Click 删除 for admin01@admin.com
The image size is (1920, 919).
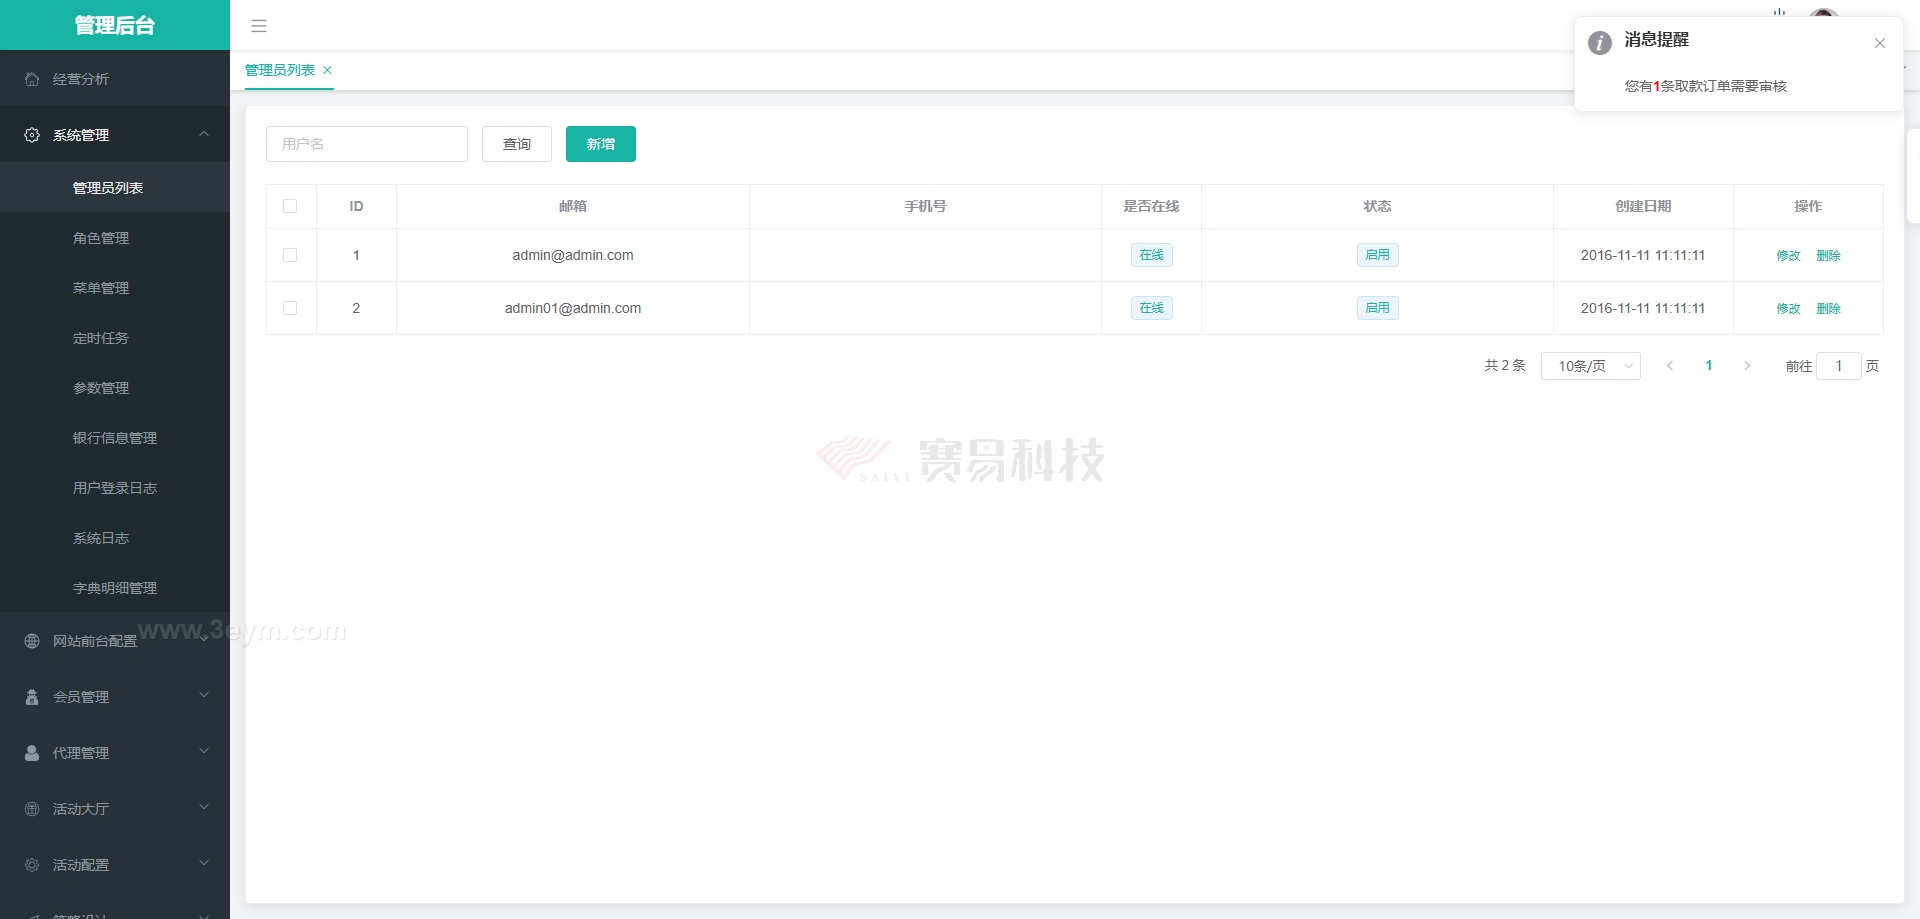1828,309
